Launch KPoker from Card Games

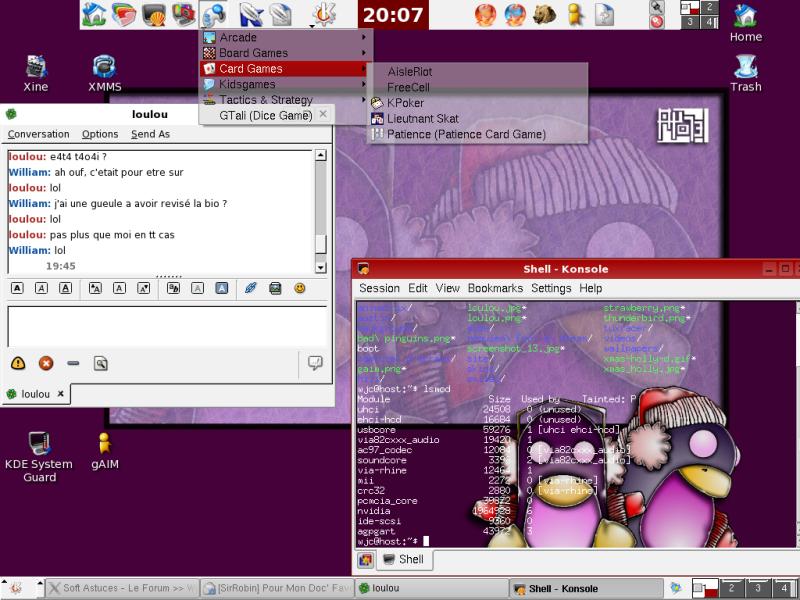point(478,103)
